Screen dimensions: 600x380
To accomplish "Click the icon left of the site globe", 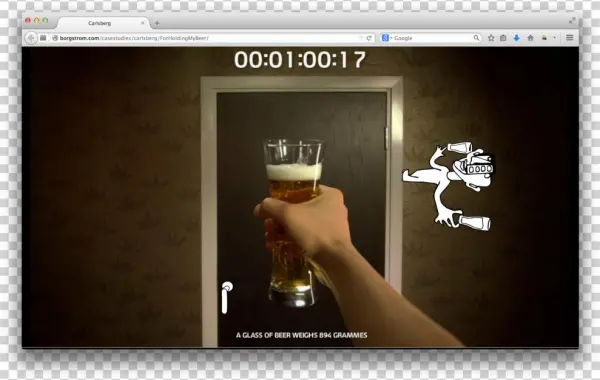I will coord(43,38).
